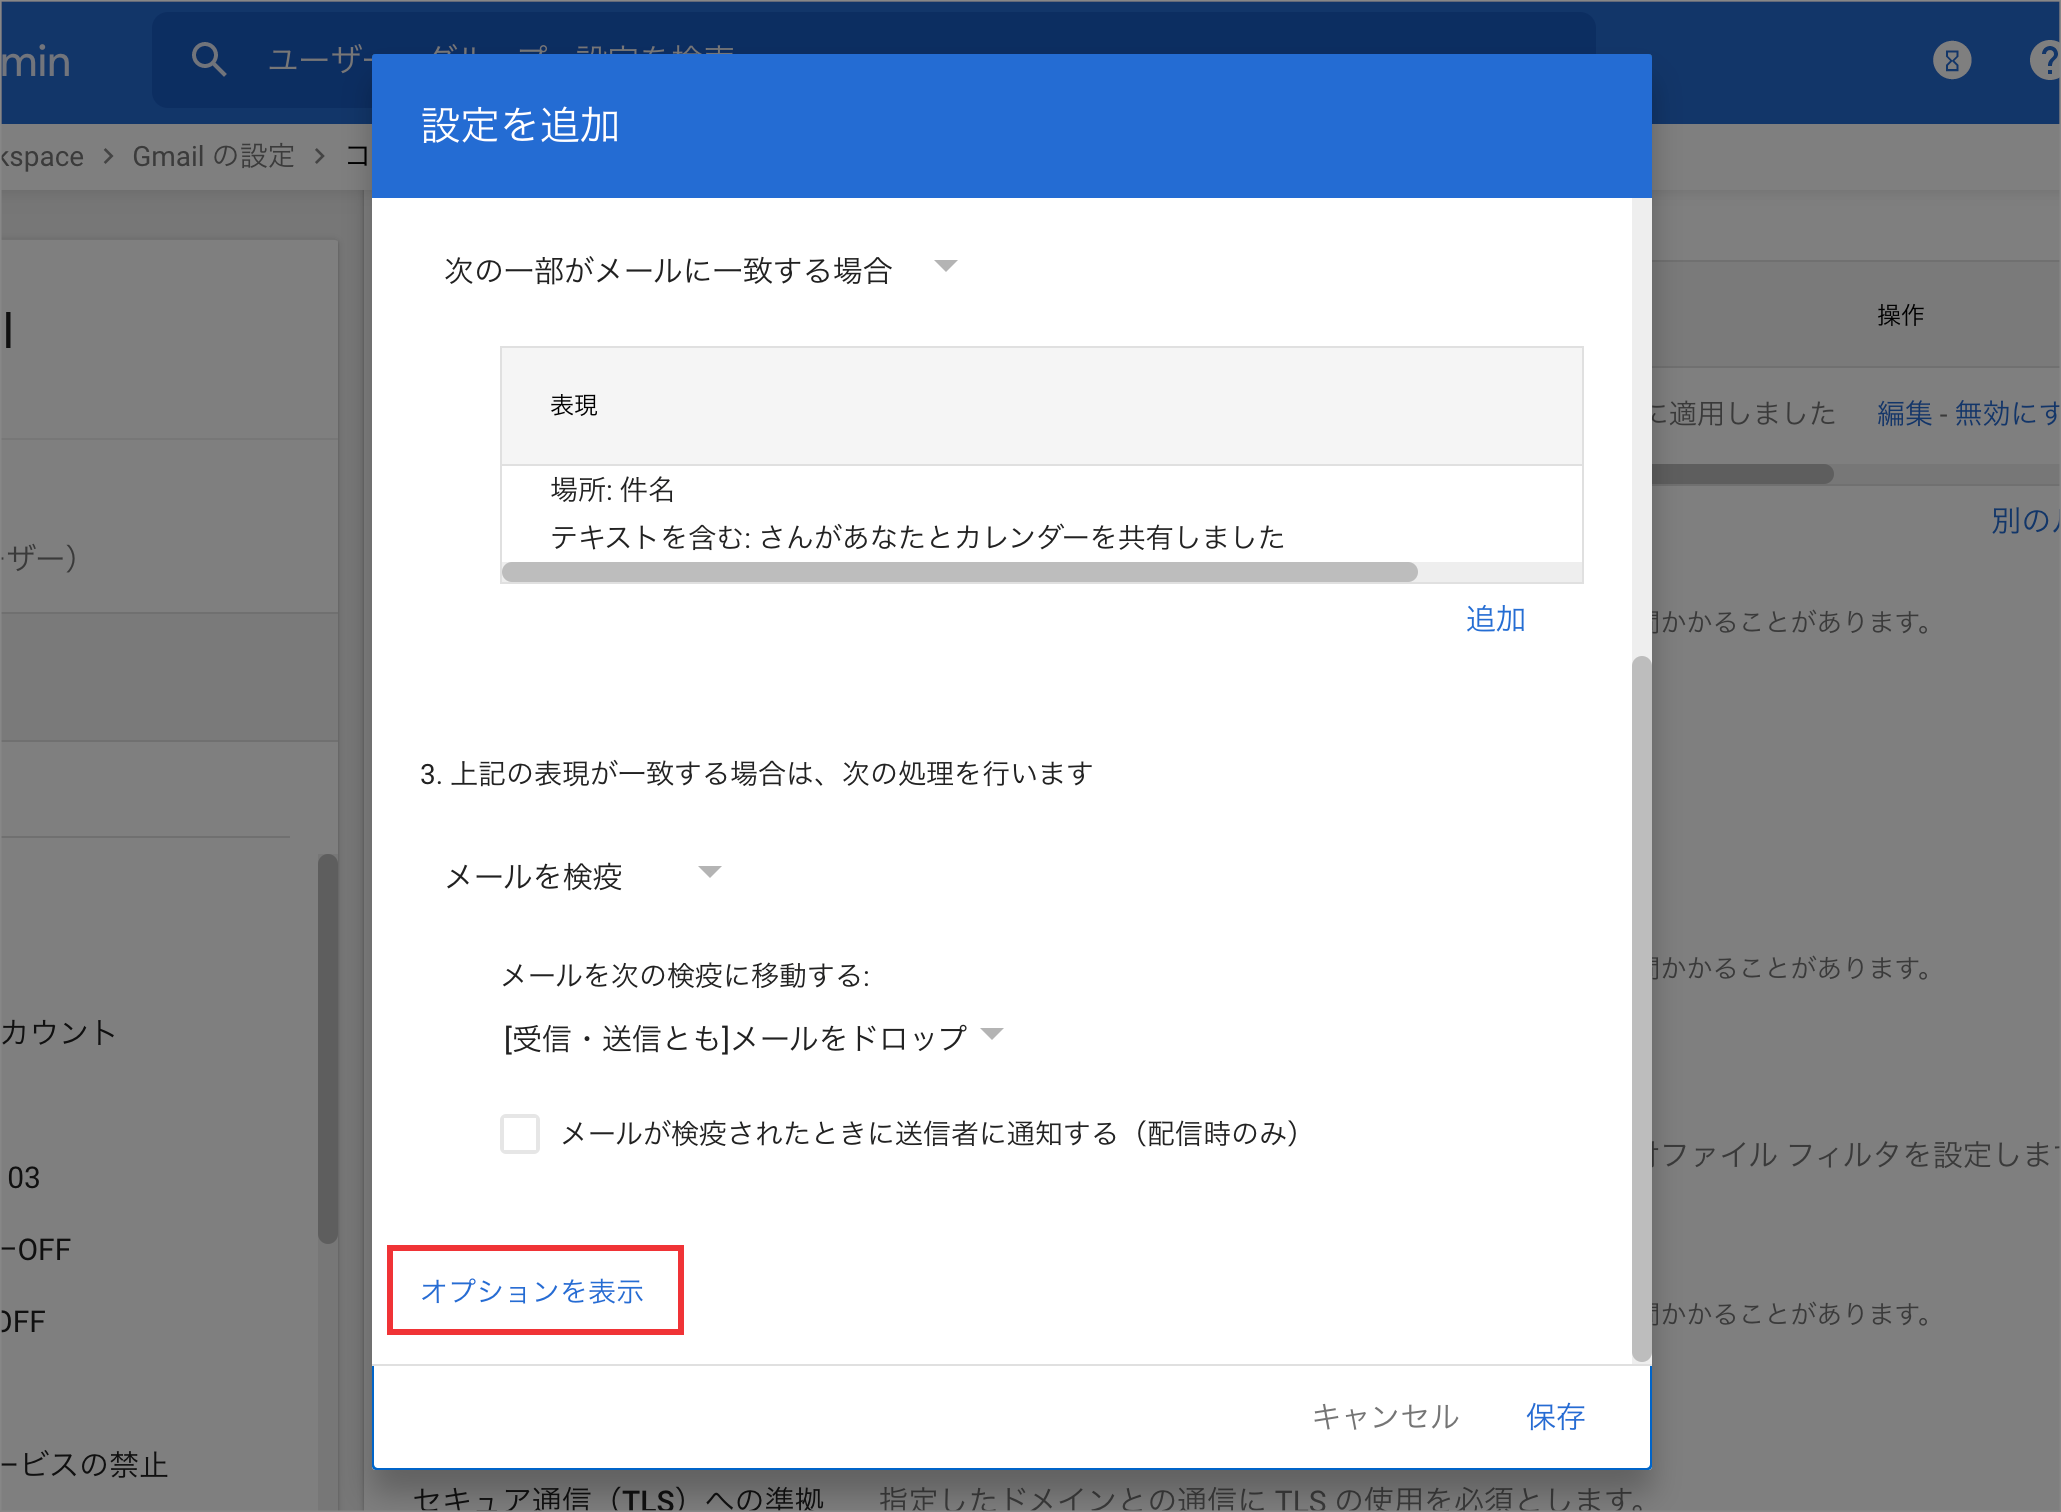
Task: Open the [受信・送信とも]メールをドロップ quarantine dropdown
Action: pos(753,1037)
